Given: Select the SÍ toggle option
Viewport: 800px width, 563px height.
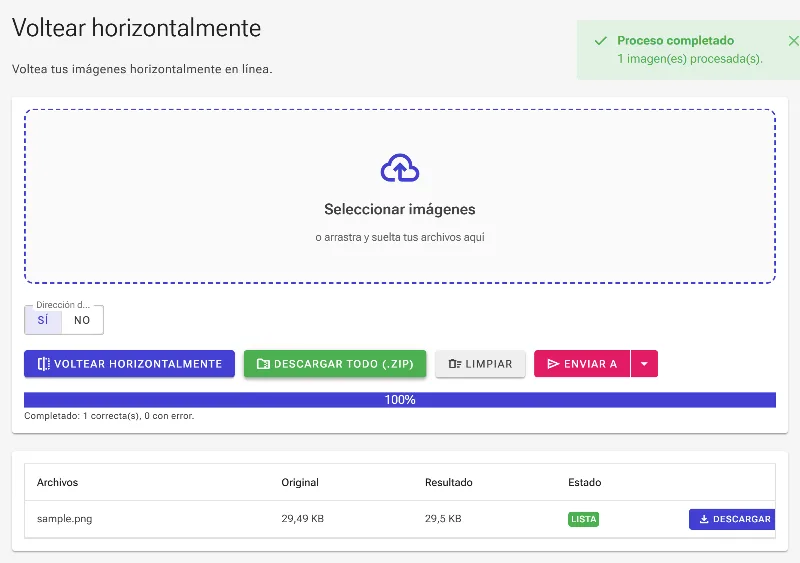Looking at the screenshot, I should 43,320.
